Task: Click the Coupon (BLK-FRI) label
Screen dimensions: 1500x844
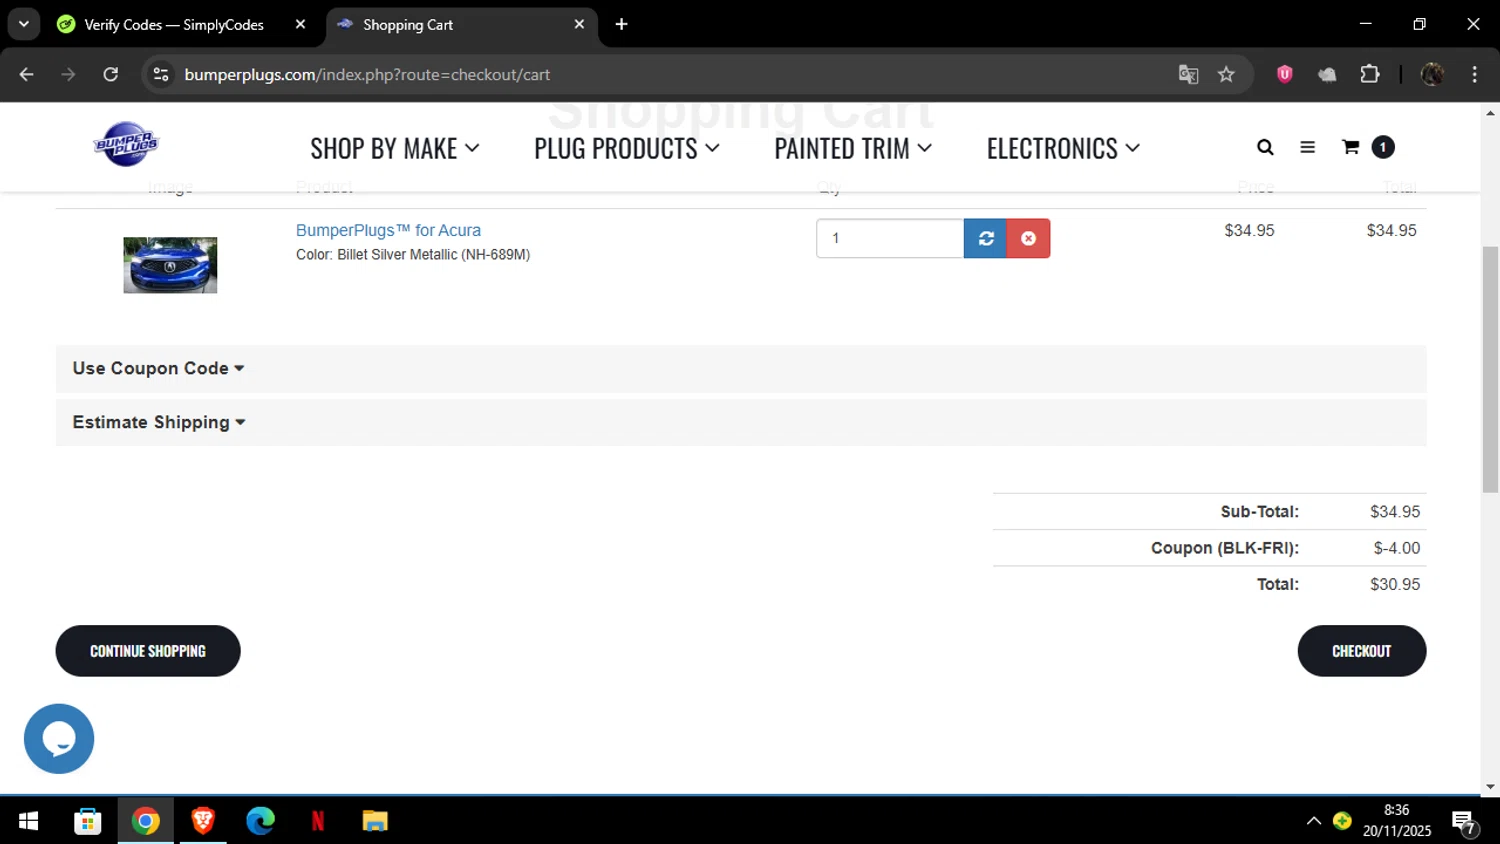Action: pyautogui.click(x=1225, y=548)
